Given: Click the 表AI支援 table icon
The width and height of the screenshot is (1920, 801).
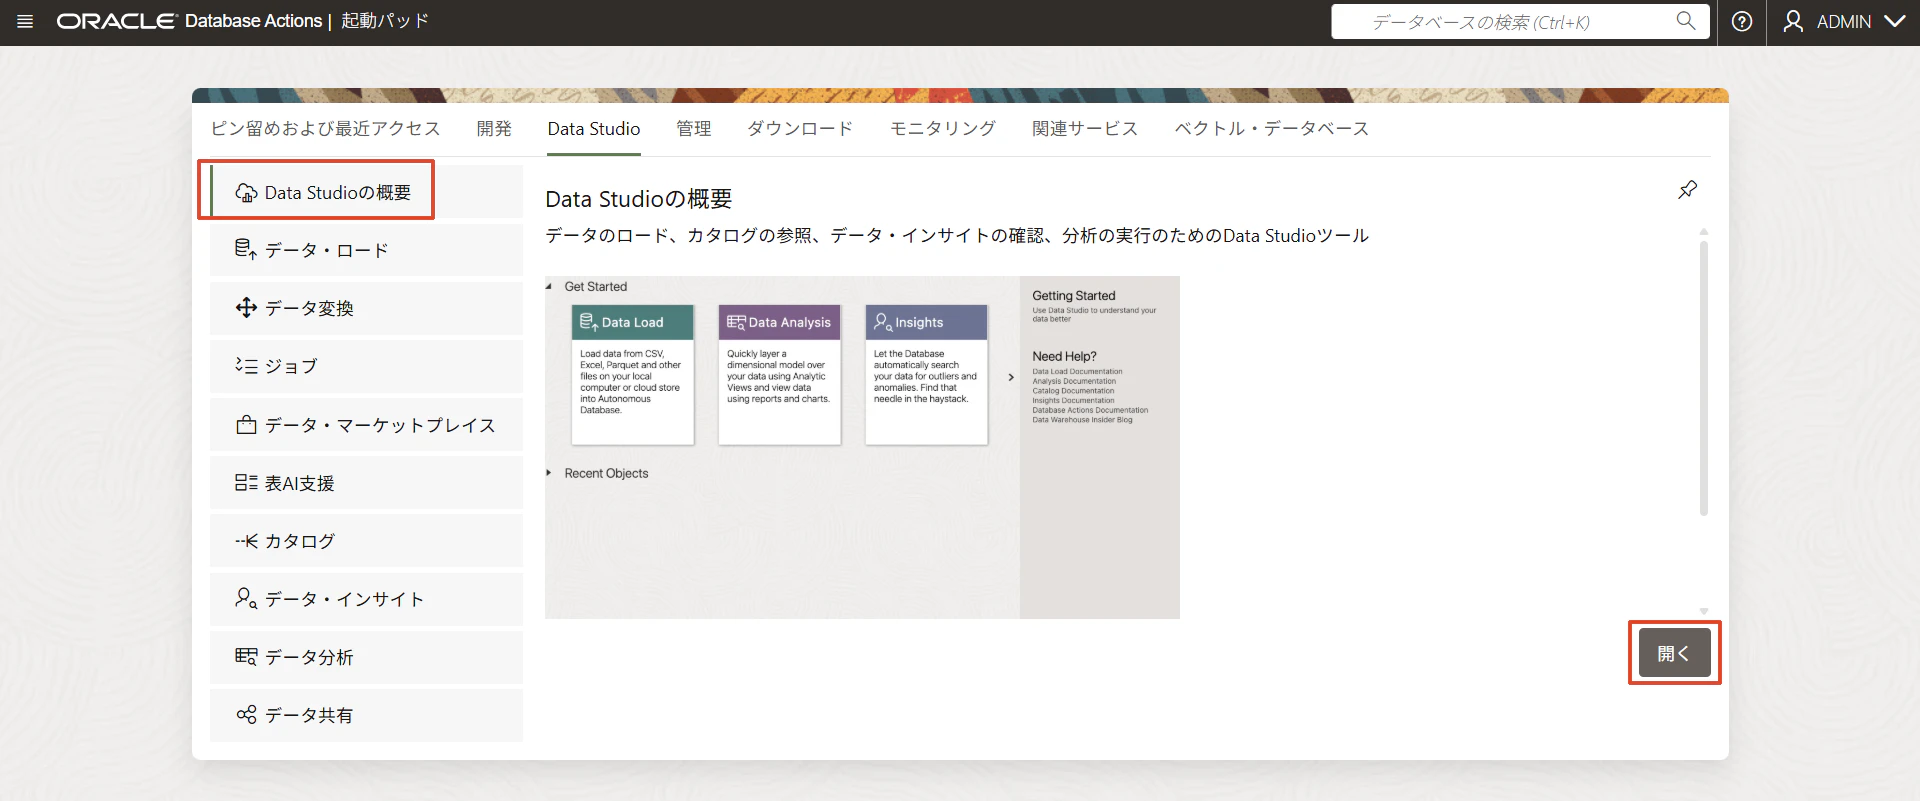Looking at the screenshot, I should point(246,483).
